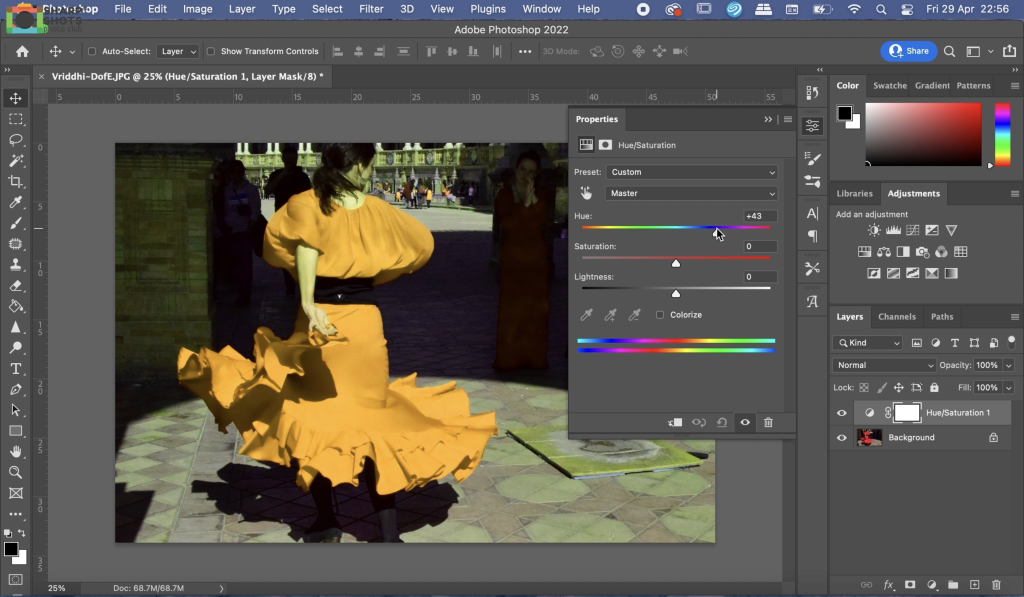
Task: Click the Share button
Action: coord(908,51)
